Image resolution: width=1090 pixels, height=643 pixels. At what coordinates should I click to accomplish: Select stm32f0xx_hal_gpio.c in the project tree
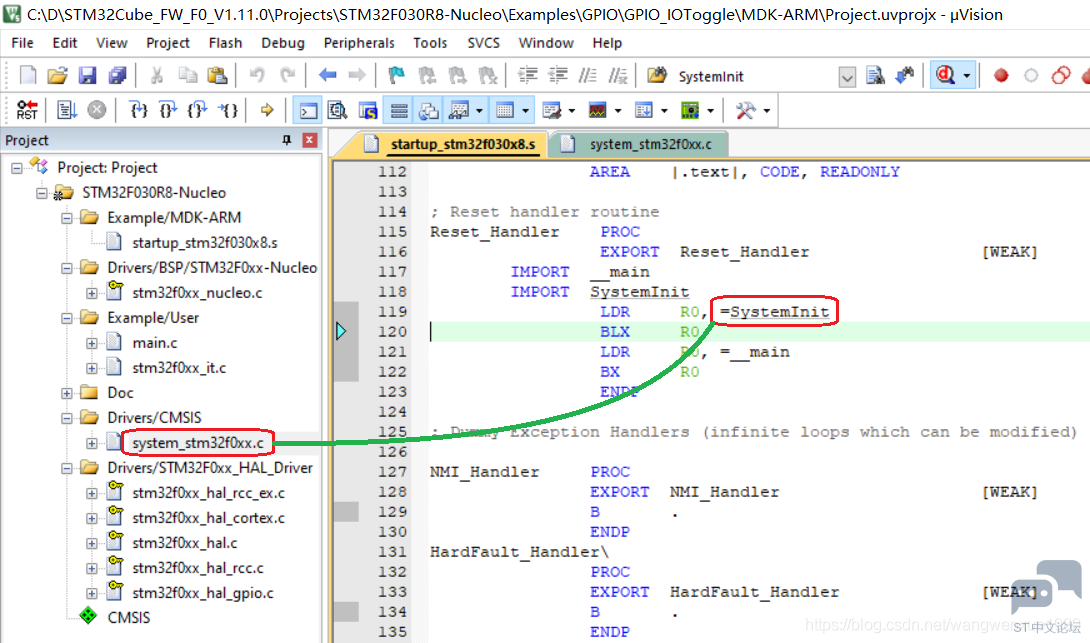click(x=203, y=593)
